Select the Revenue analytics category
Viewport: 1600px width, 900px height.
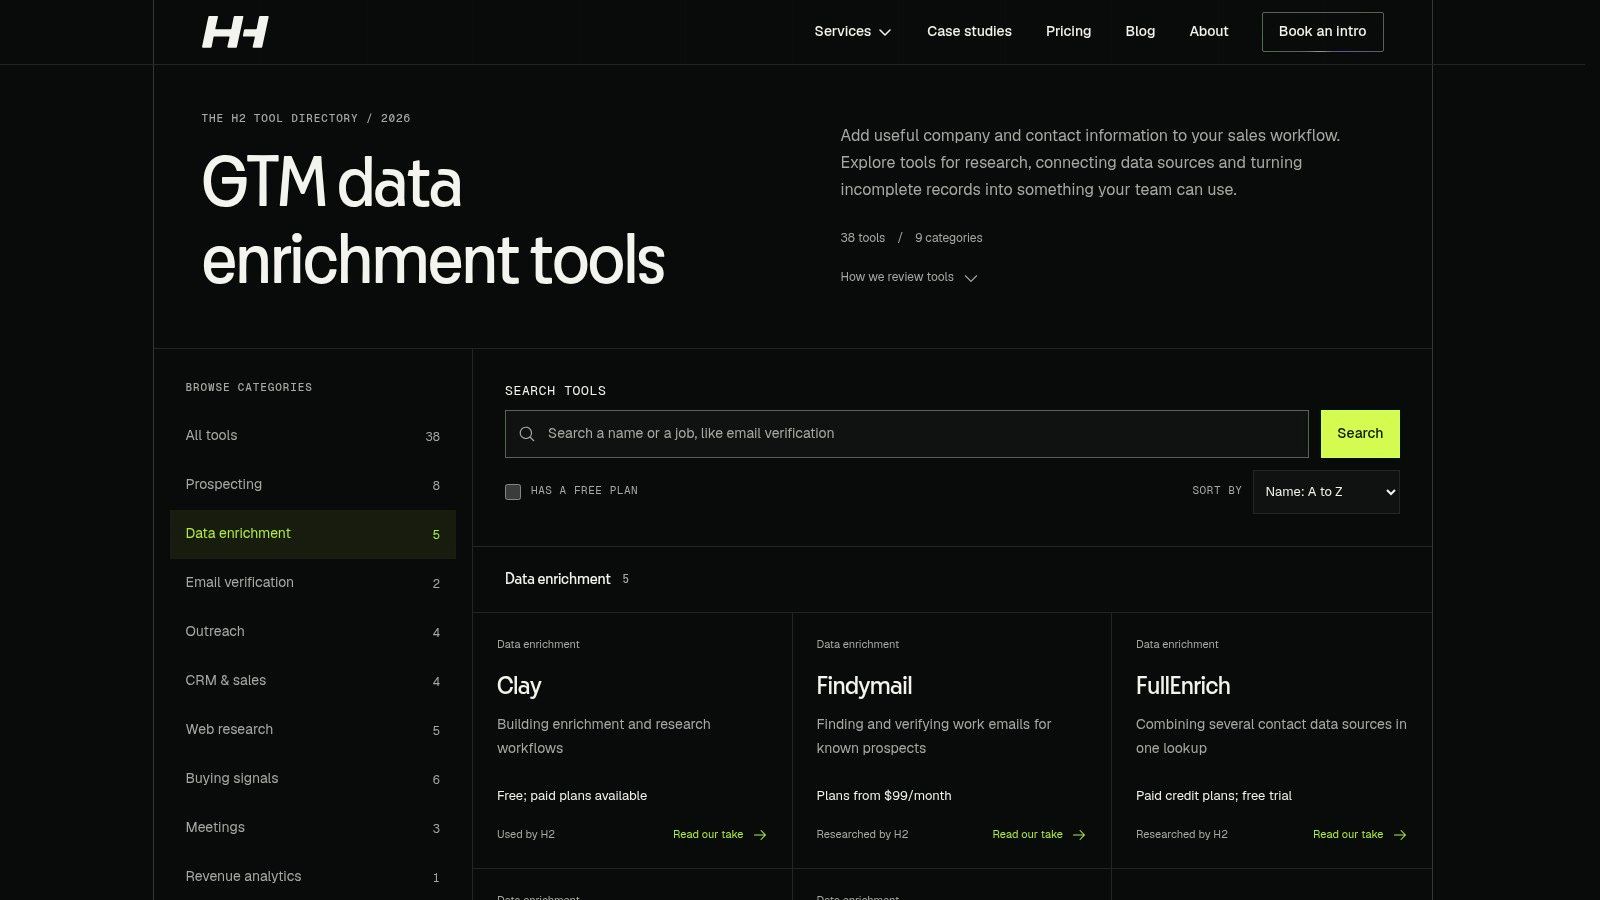[313, 877]
